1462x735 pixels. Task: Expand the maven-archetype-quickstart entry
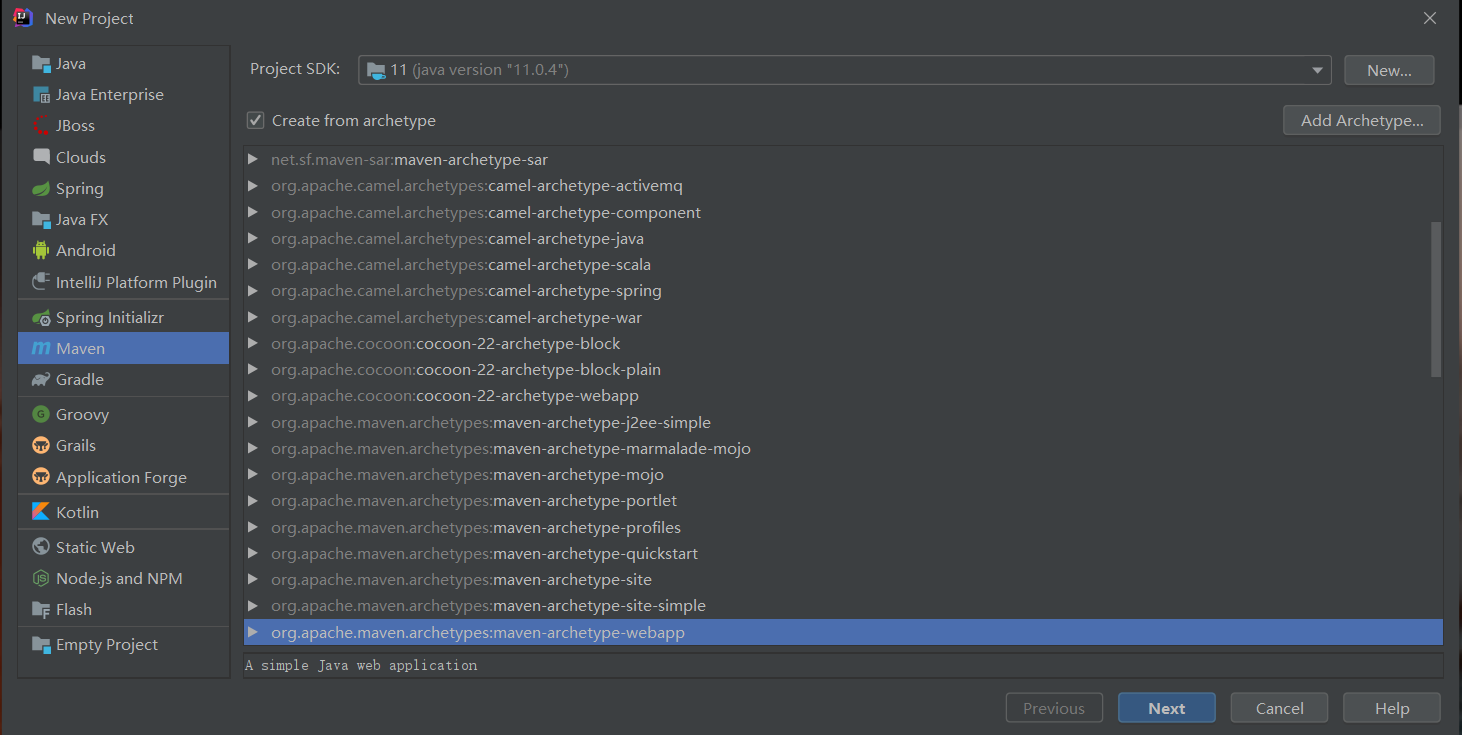(253, 554)
